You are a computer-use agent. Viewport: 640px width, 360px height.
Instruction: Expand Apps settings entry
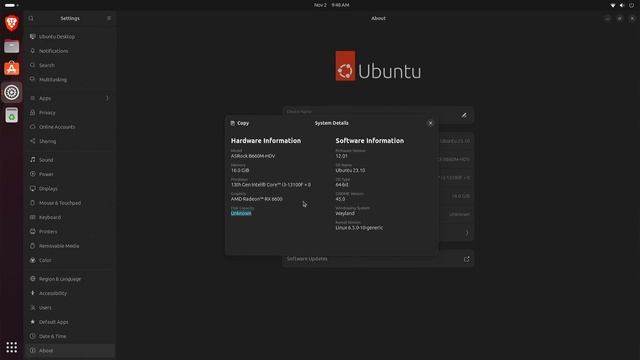coord(70,98)
